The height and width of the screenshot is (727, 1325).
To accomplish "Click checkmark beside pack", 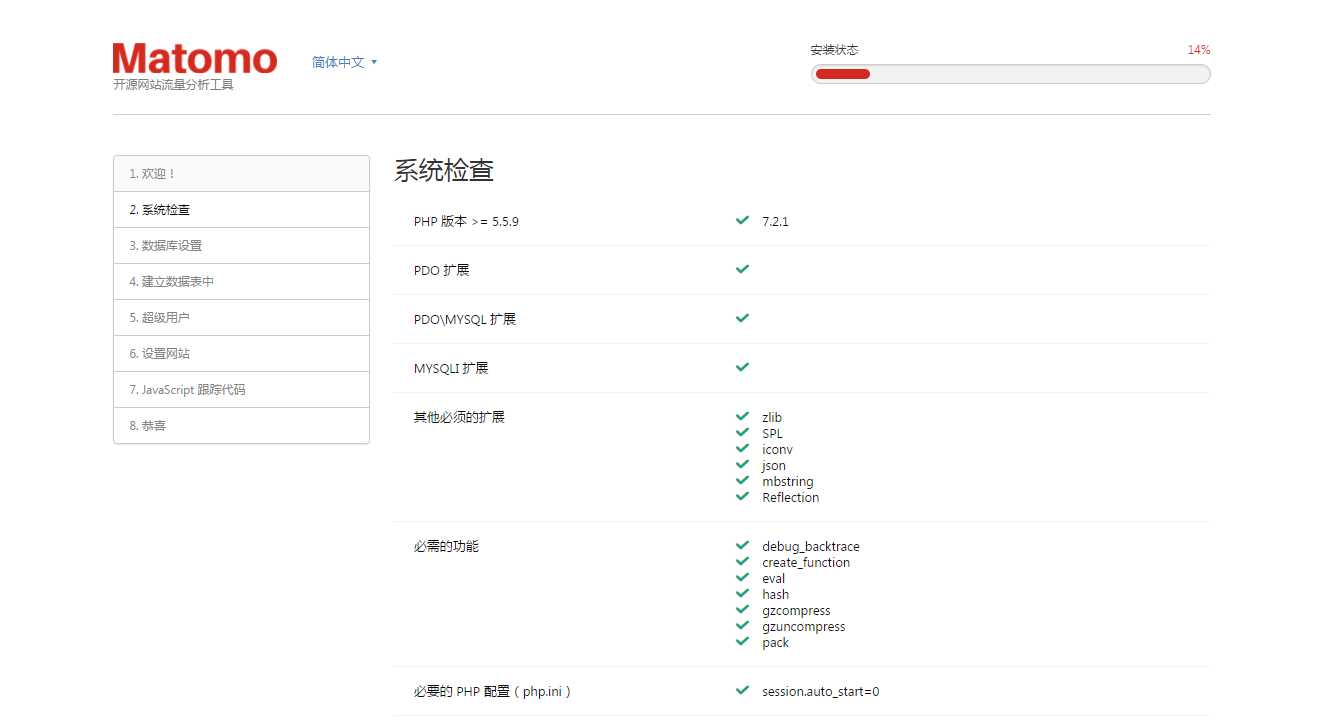I will [x=742, y=641].
